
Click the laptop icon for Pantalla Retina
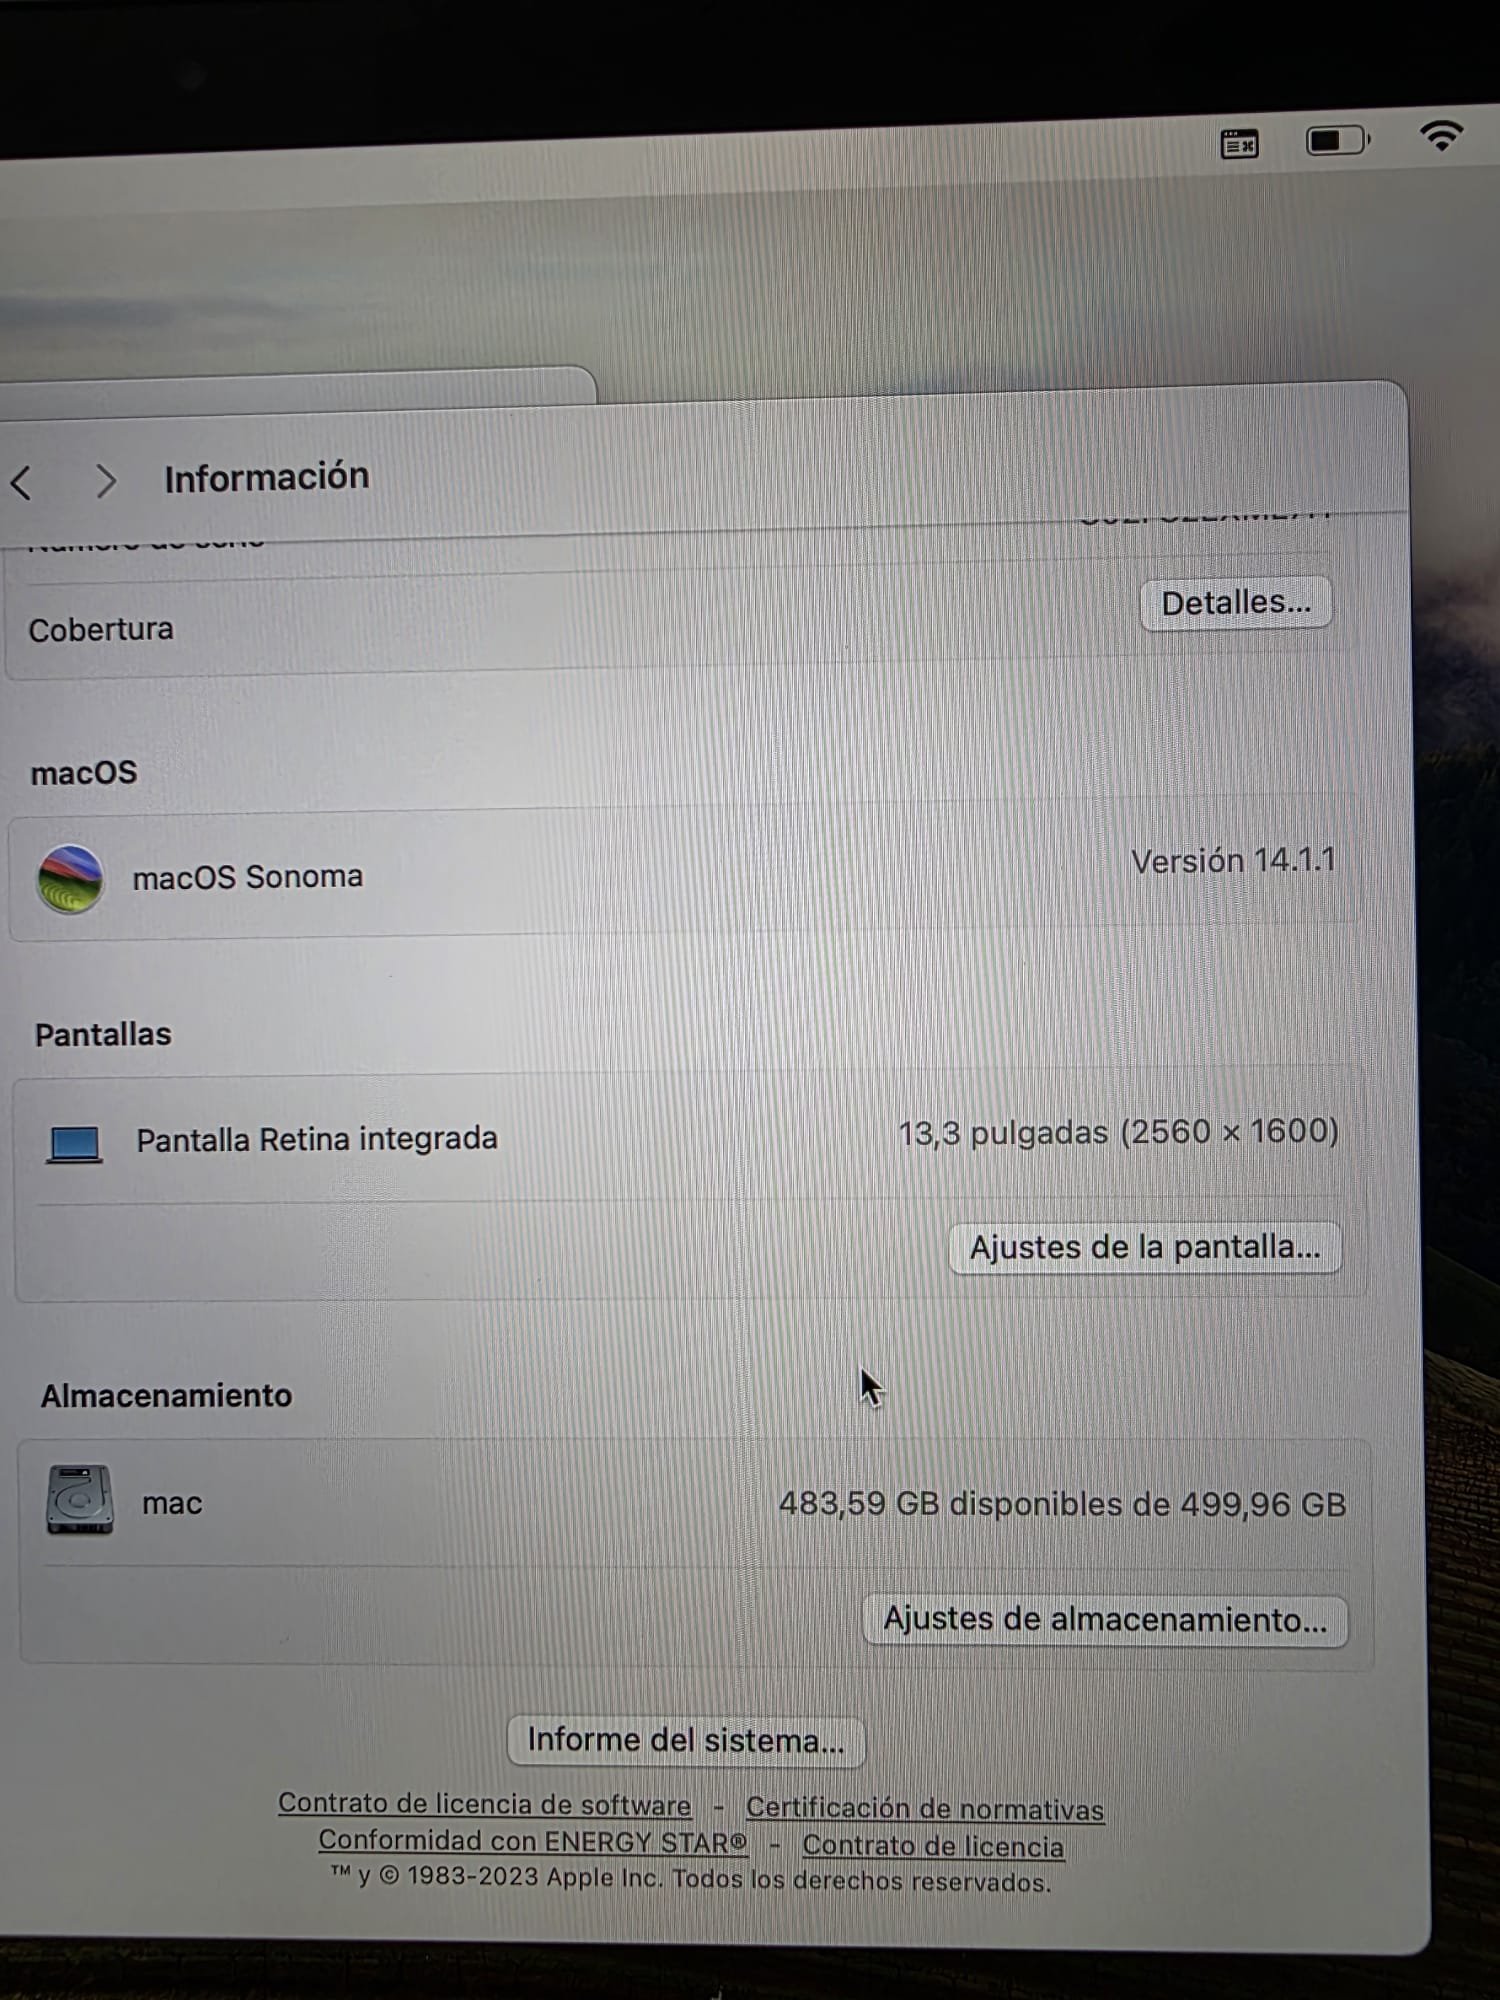pos(75,1144)
